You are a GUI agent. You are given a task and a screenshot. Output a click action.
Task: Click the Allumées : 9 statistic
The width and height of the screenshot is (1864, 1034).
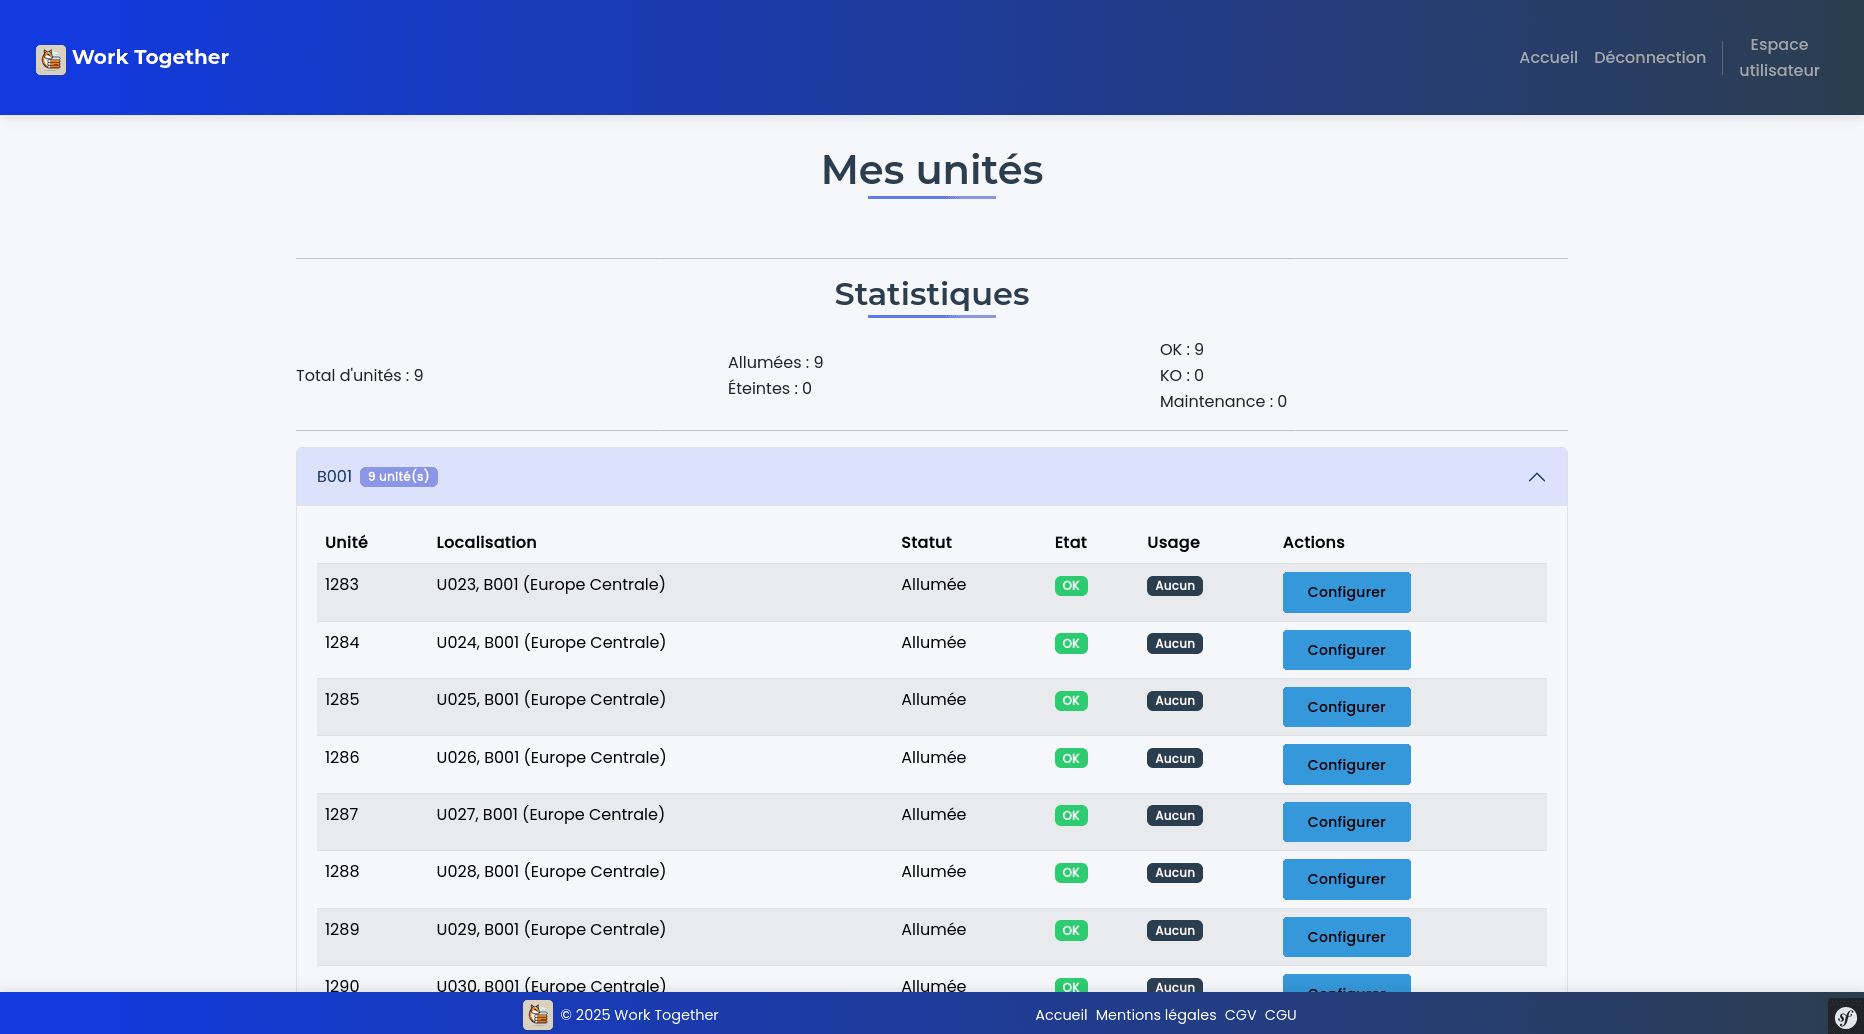click(776, 363)
